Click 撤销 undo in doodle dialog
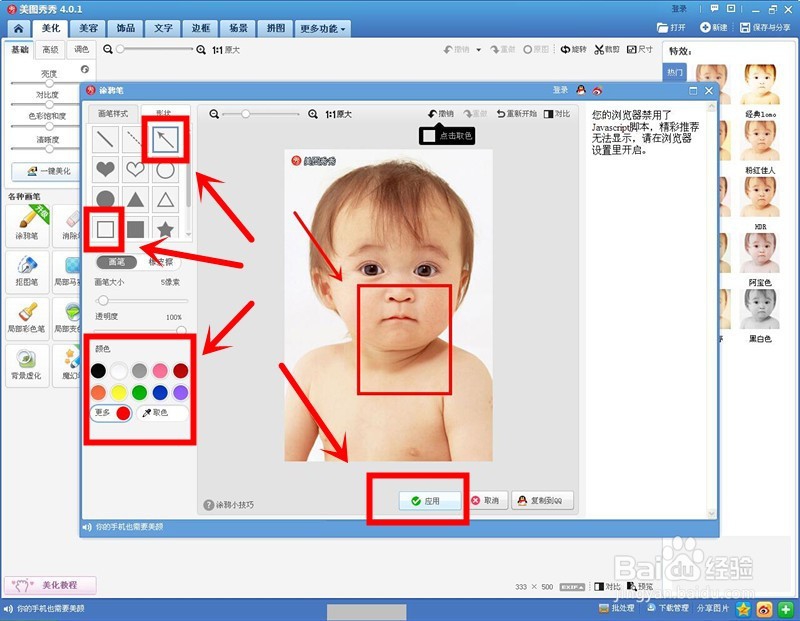This screenshot has width=800, height=621. [441, 114]
